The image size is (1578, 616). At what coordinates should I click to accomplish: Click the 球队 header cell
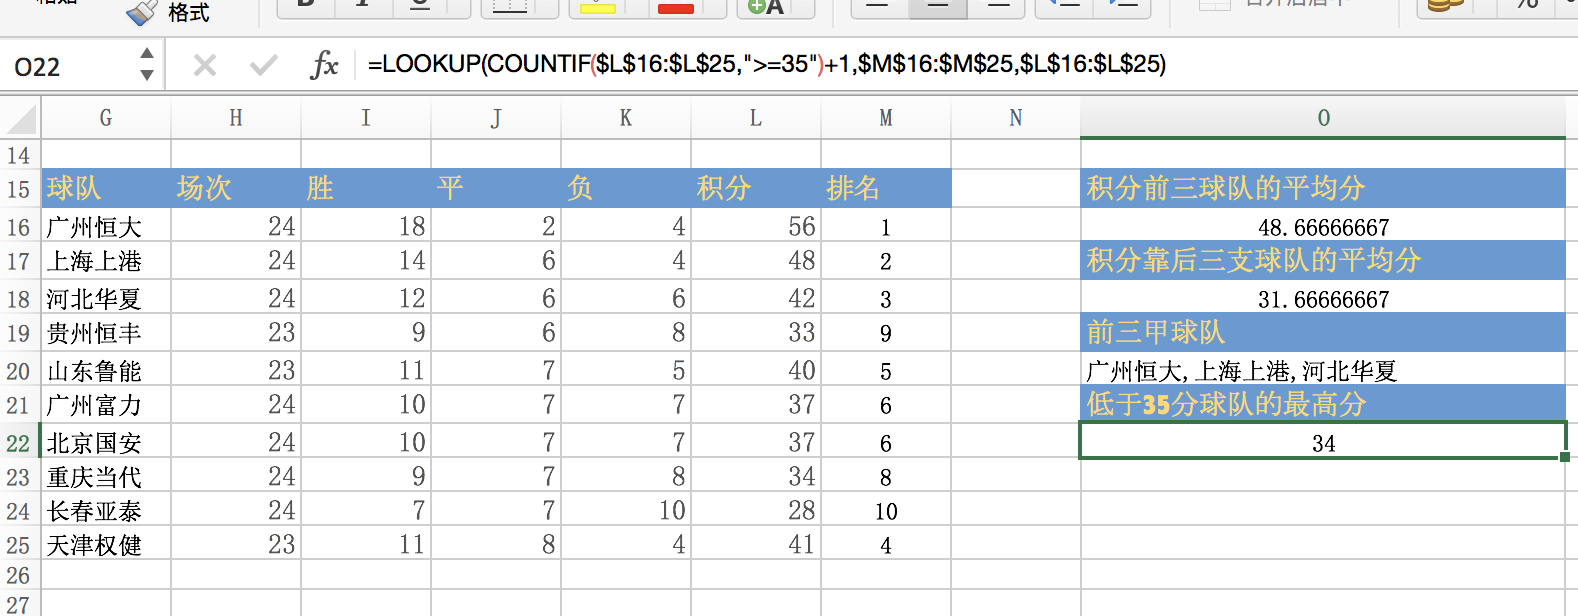coord(106,188)
